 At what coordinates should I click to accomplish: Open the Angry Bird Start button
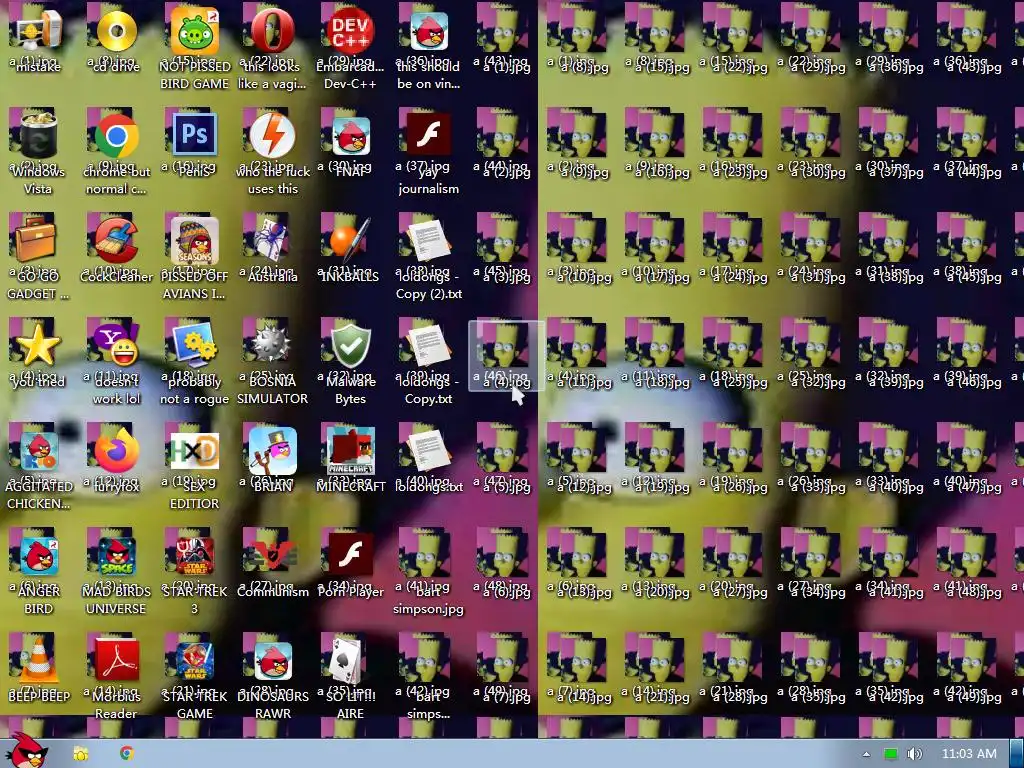pos(29,752)
